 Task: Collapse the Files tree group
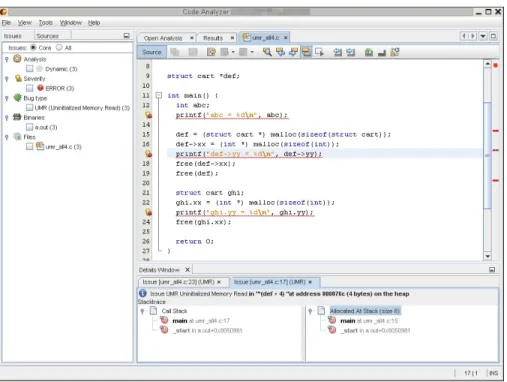7,137
